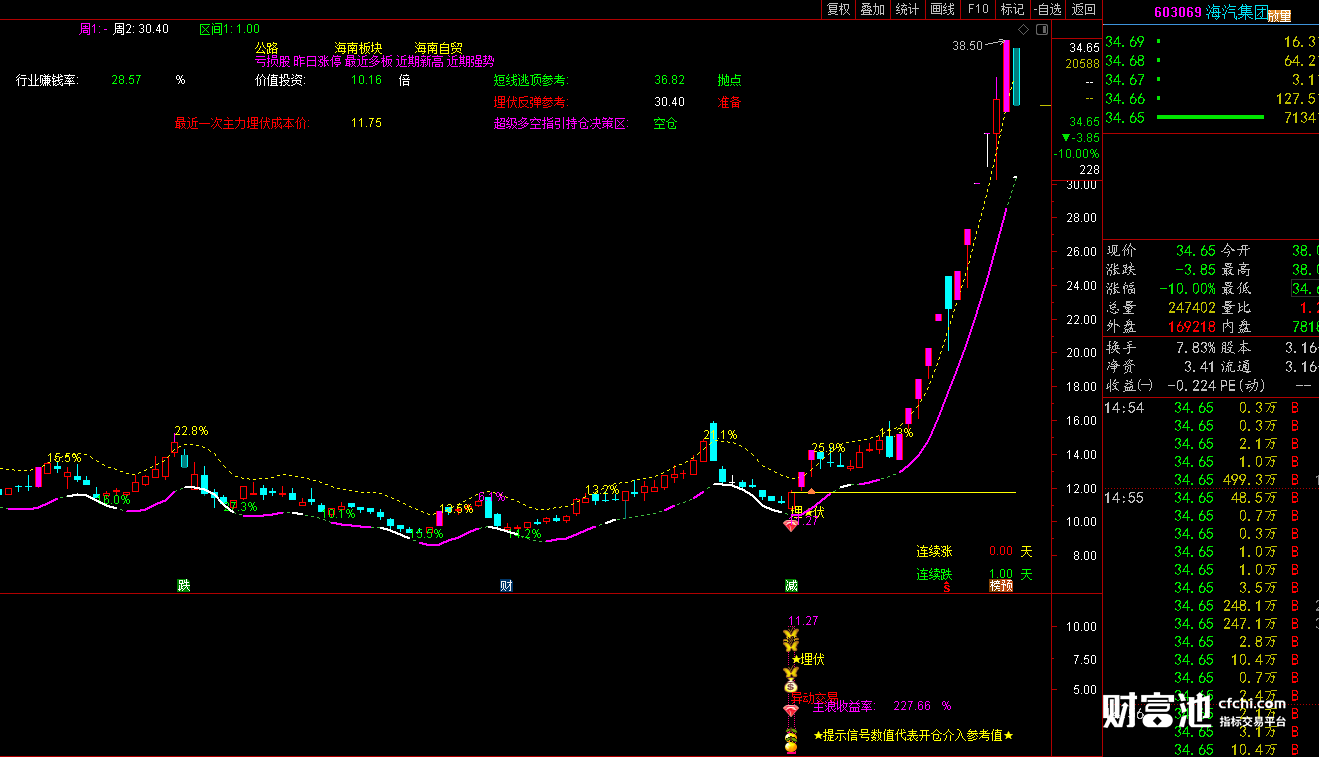The image size is (1319, 757).
Task: Click the yellow 11.75 cost line
Action: tap(902, 492)
